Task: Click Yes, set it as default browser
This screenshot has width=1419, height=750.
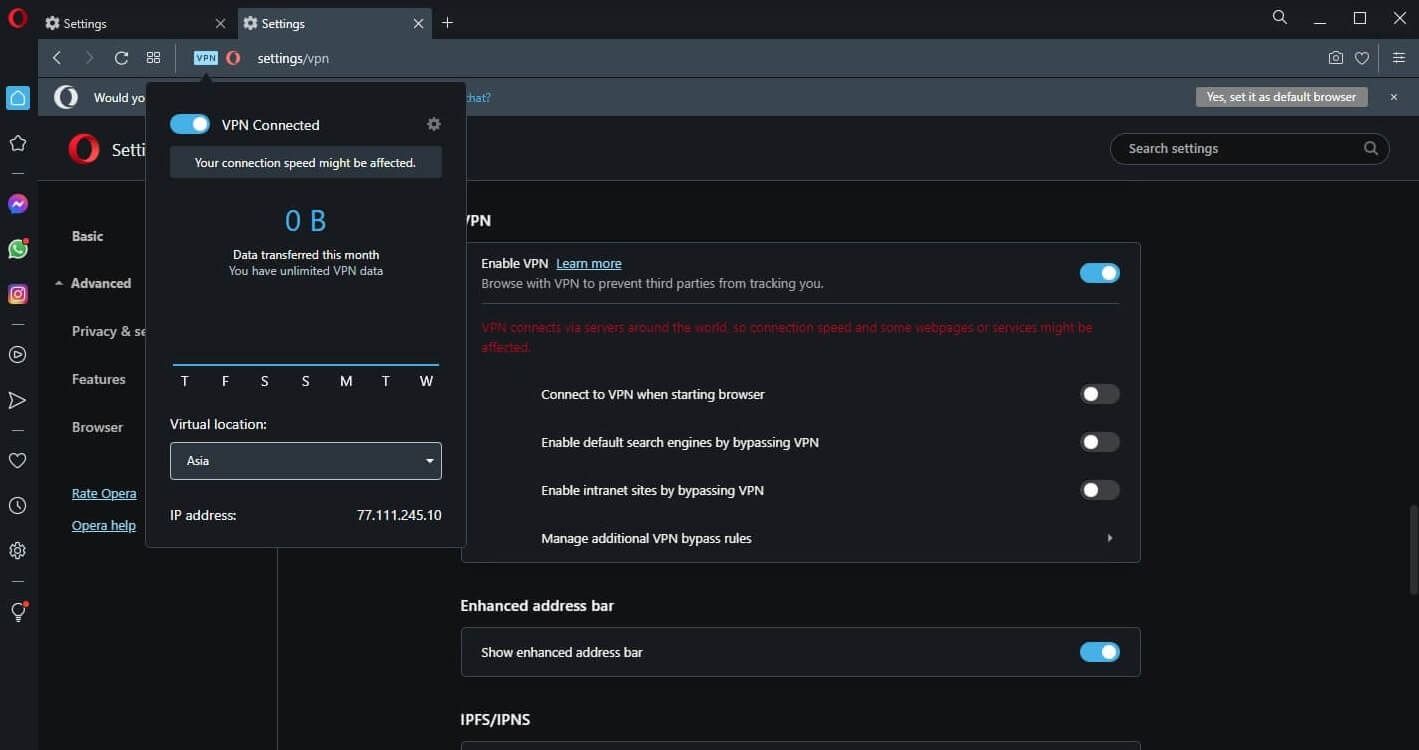Action: click(x=1281, y=97)
